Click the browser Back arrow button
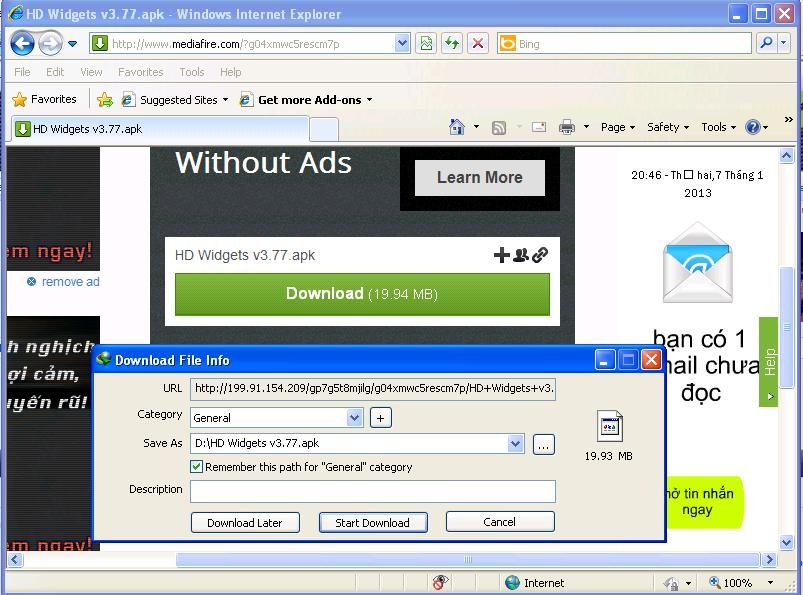This screenshot has height=595, width=803. click(22, 43)
